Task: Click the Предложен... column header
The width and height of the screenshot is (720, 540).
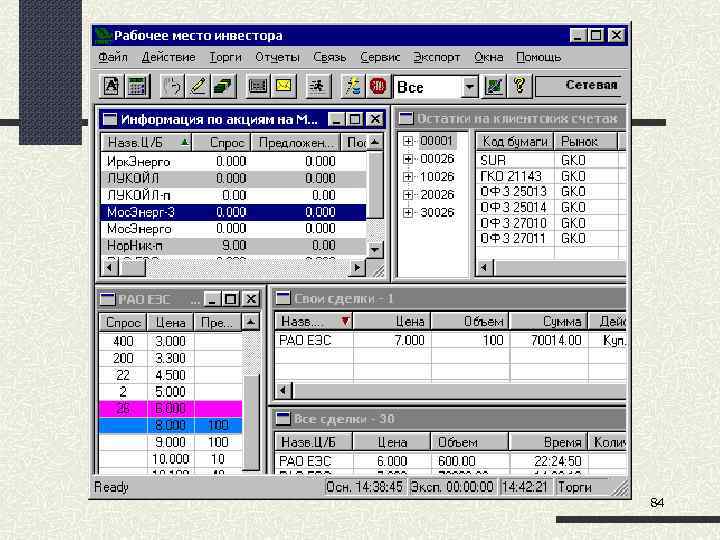Action: [296, 142]
